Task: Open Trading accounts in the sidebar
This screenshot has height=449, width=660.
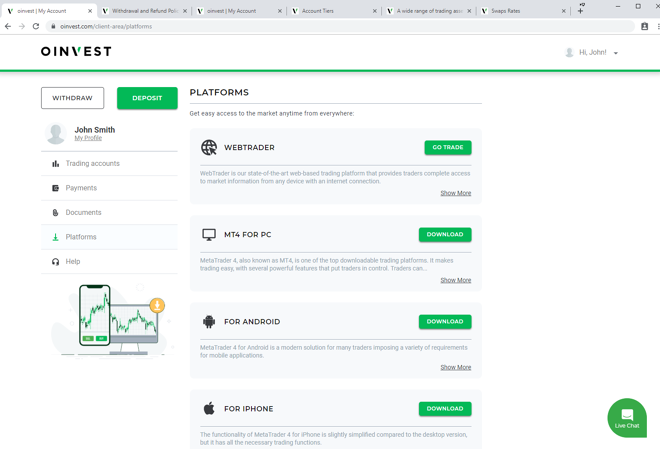Action: pos(109,164)
